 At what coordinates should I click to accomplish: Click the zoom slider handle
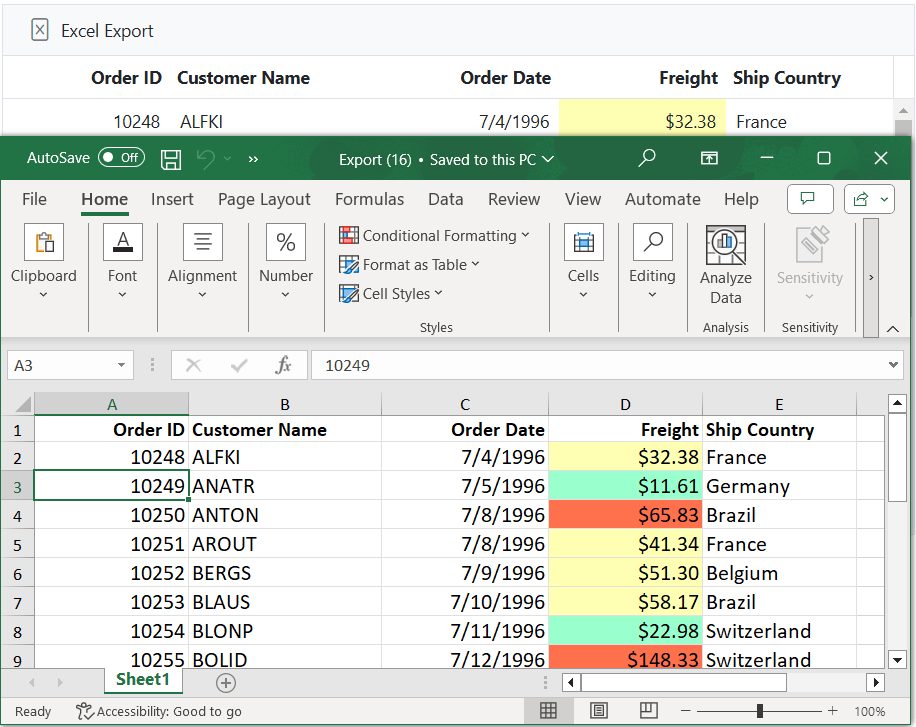pyautogui.click(x=760, y=711)
